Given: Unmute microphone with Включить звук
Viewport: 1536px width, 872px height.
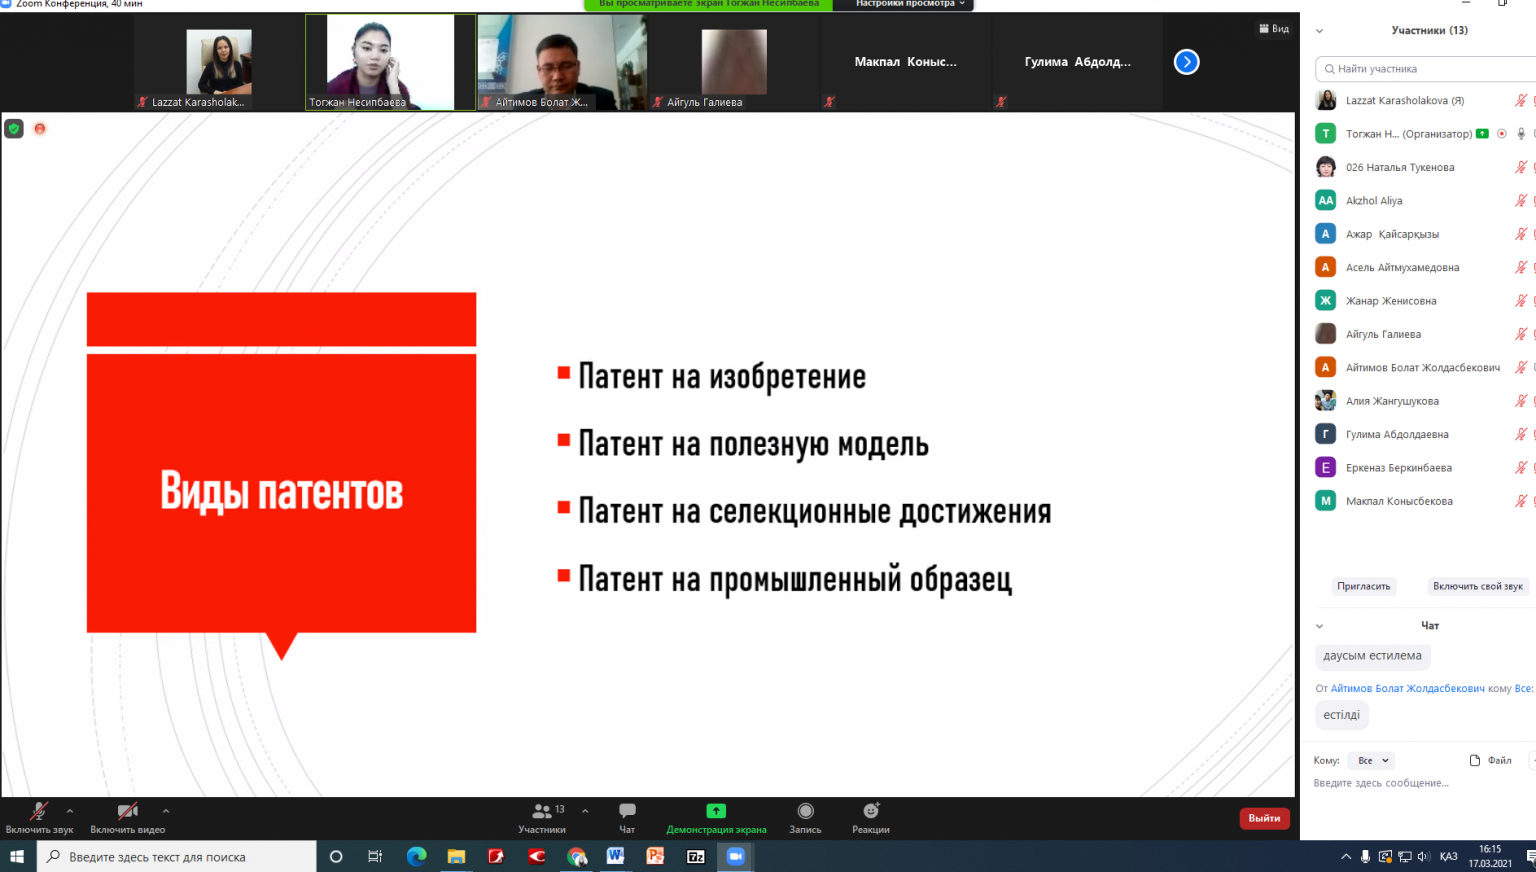Looking at the screenshot, I should pyautogui.click(x=39, y=812).
